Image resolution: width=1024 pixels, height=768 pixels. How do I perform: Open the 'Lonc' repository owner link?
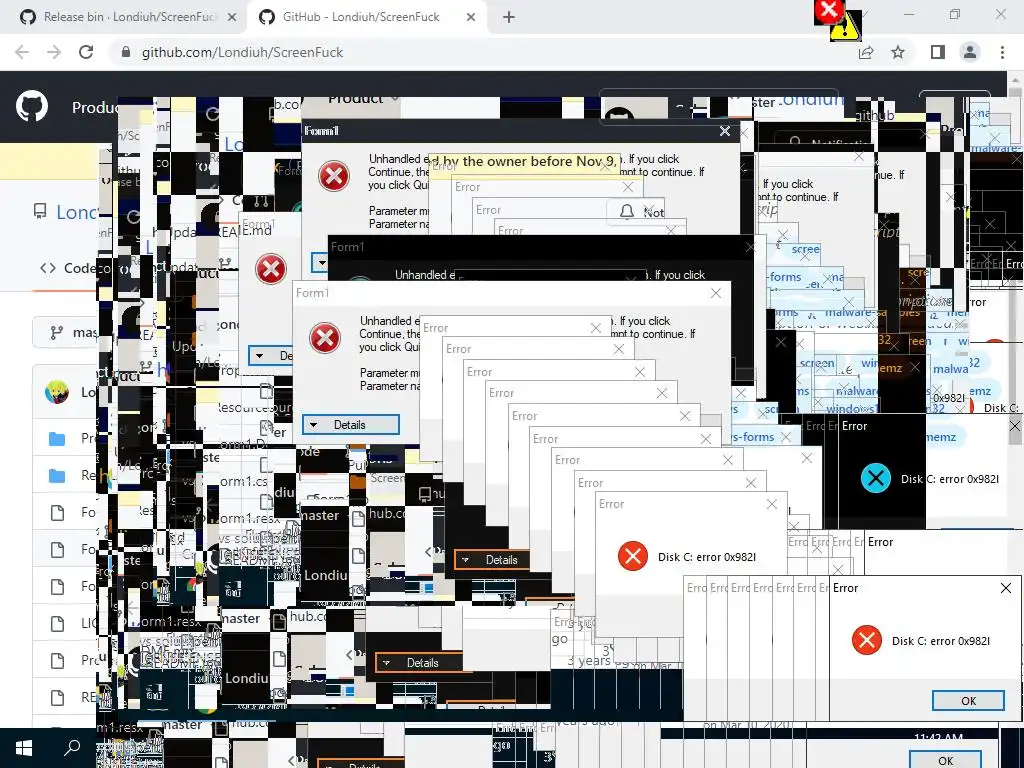tap(77, 212)
